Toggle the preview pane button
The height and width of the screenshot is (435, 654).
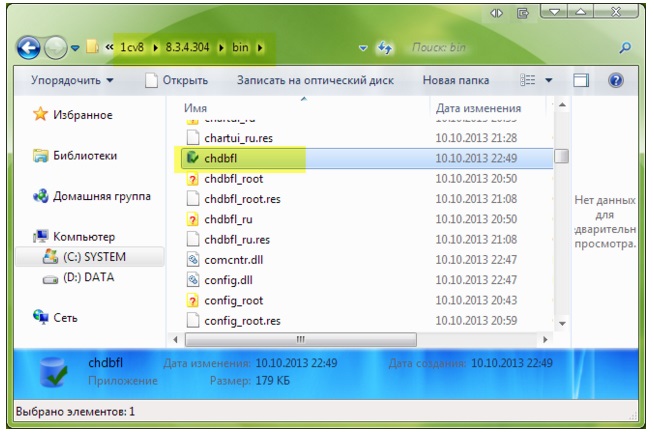tap(581, 80)
